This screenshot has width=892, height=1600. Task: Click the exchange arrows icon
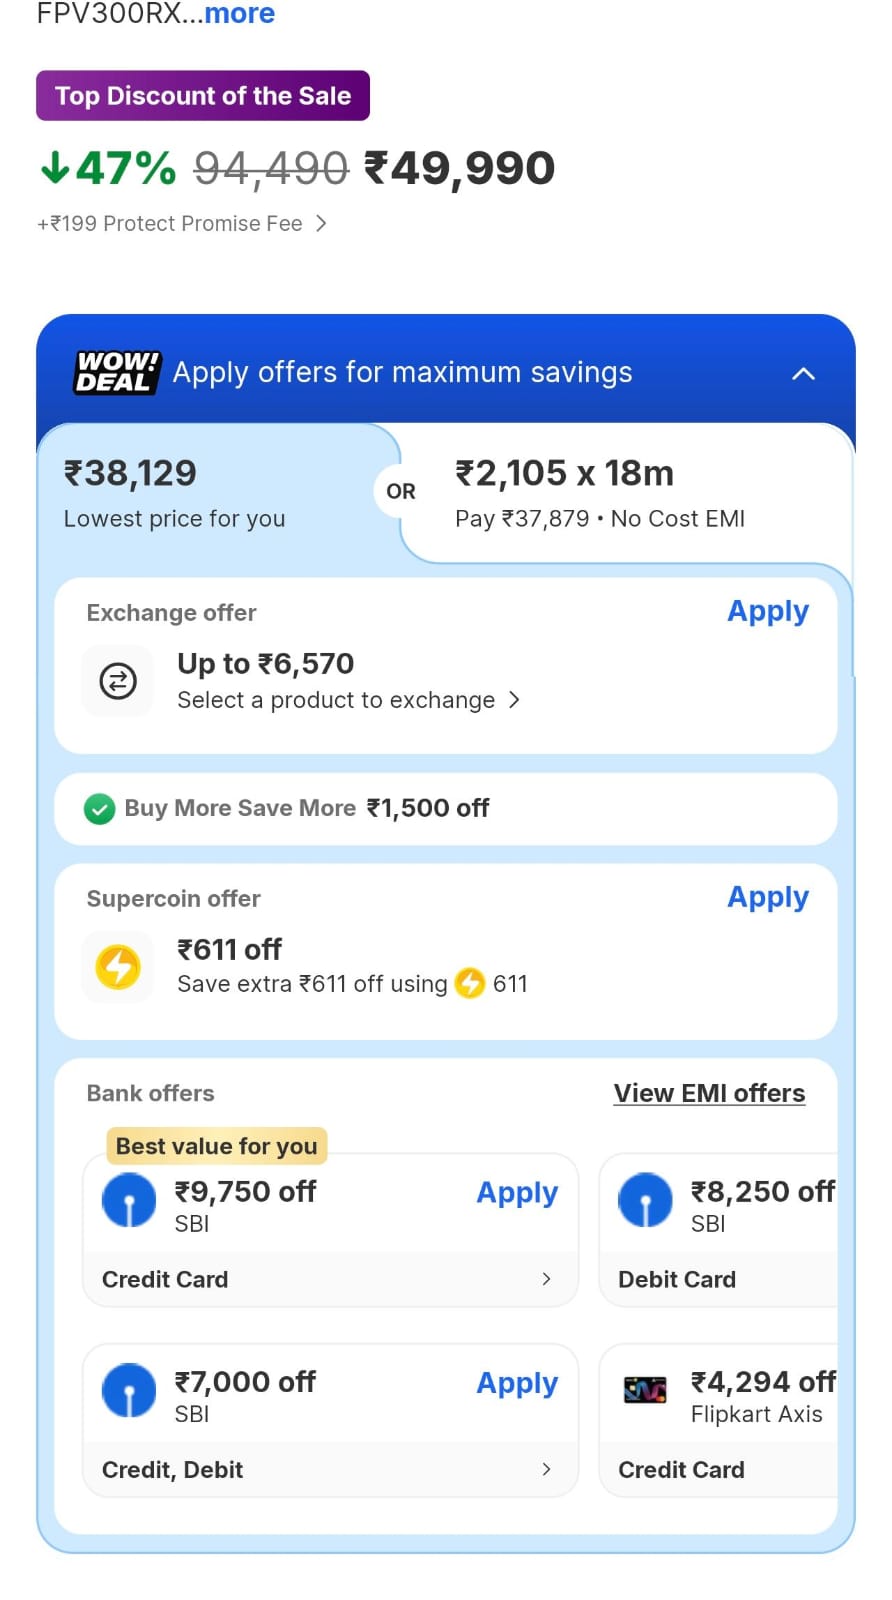coord(118,682)
